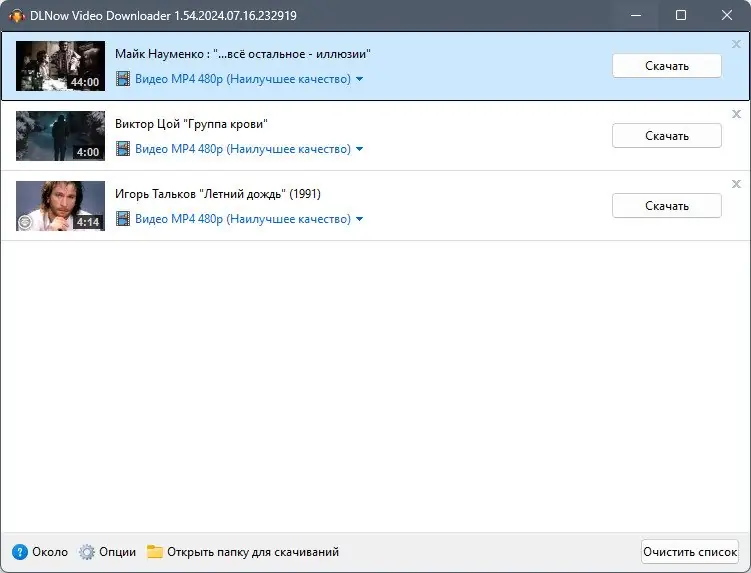Click the film icon in the Виктор Цой row

123,149
